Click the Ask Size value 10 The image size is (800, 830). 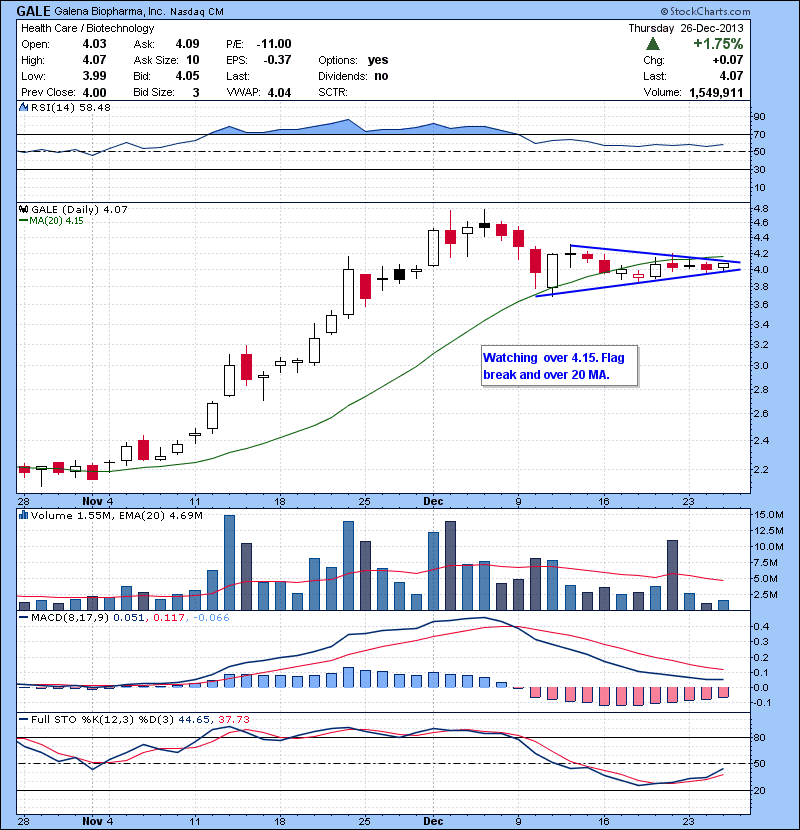pos(193,60)
